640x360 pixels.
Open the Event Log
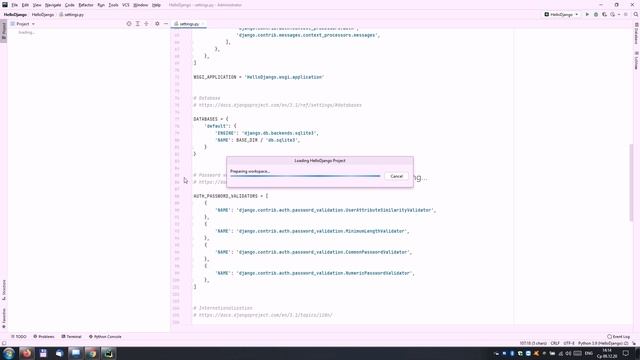(618, 337)
